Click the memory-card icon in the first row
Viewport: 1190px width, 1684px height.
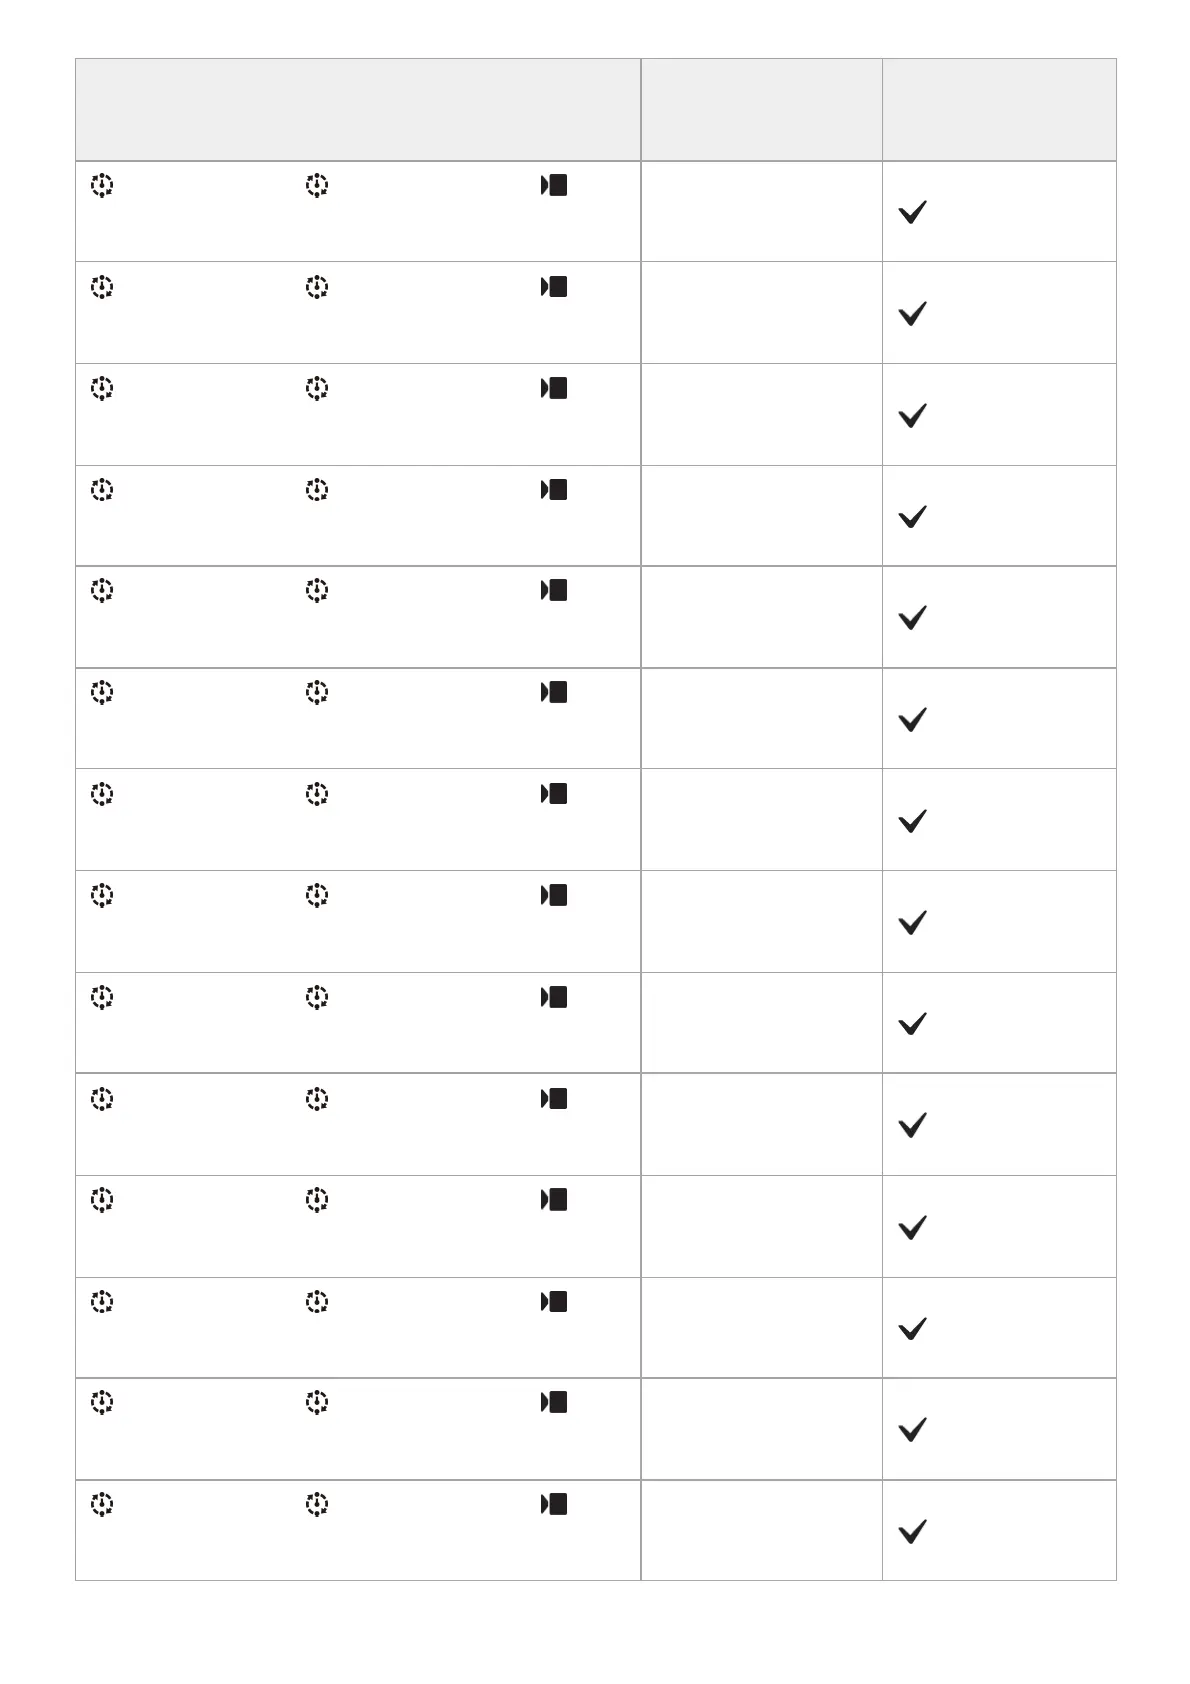(555, 185)
